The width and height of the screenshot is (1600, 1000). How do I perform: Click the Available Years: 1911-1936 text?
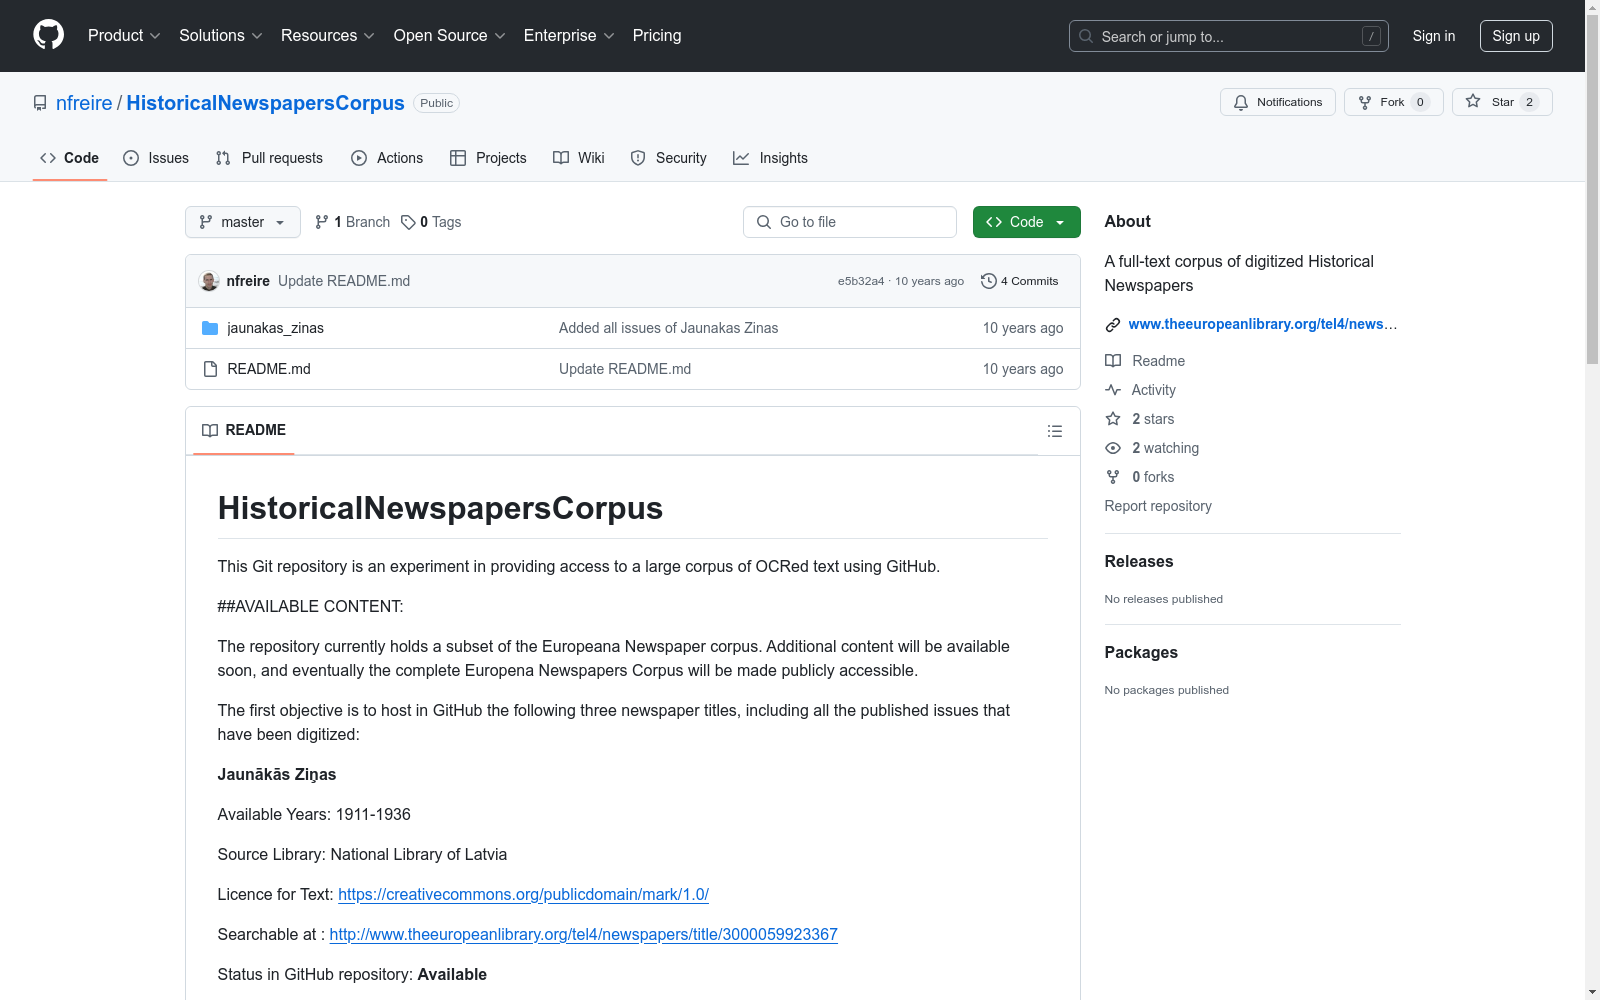click(314, 815)
